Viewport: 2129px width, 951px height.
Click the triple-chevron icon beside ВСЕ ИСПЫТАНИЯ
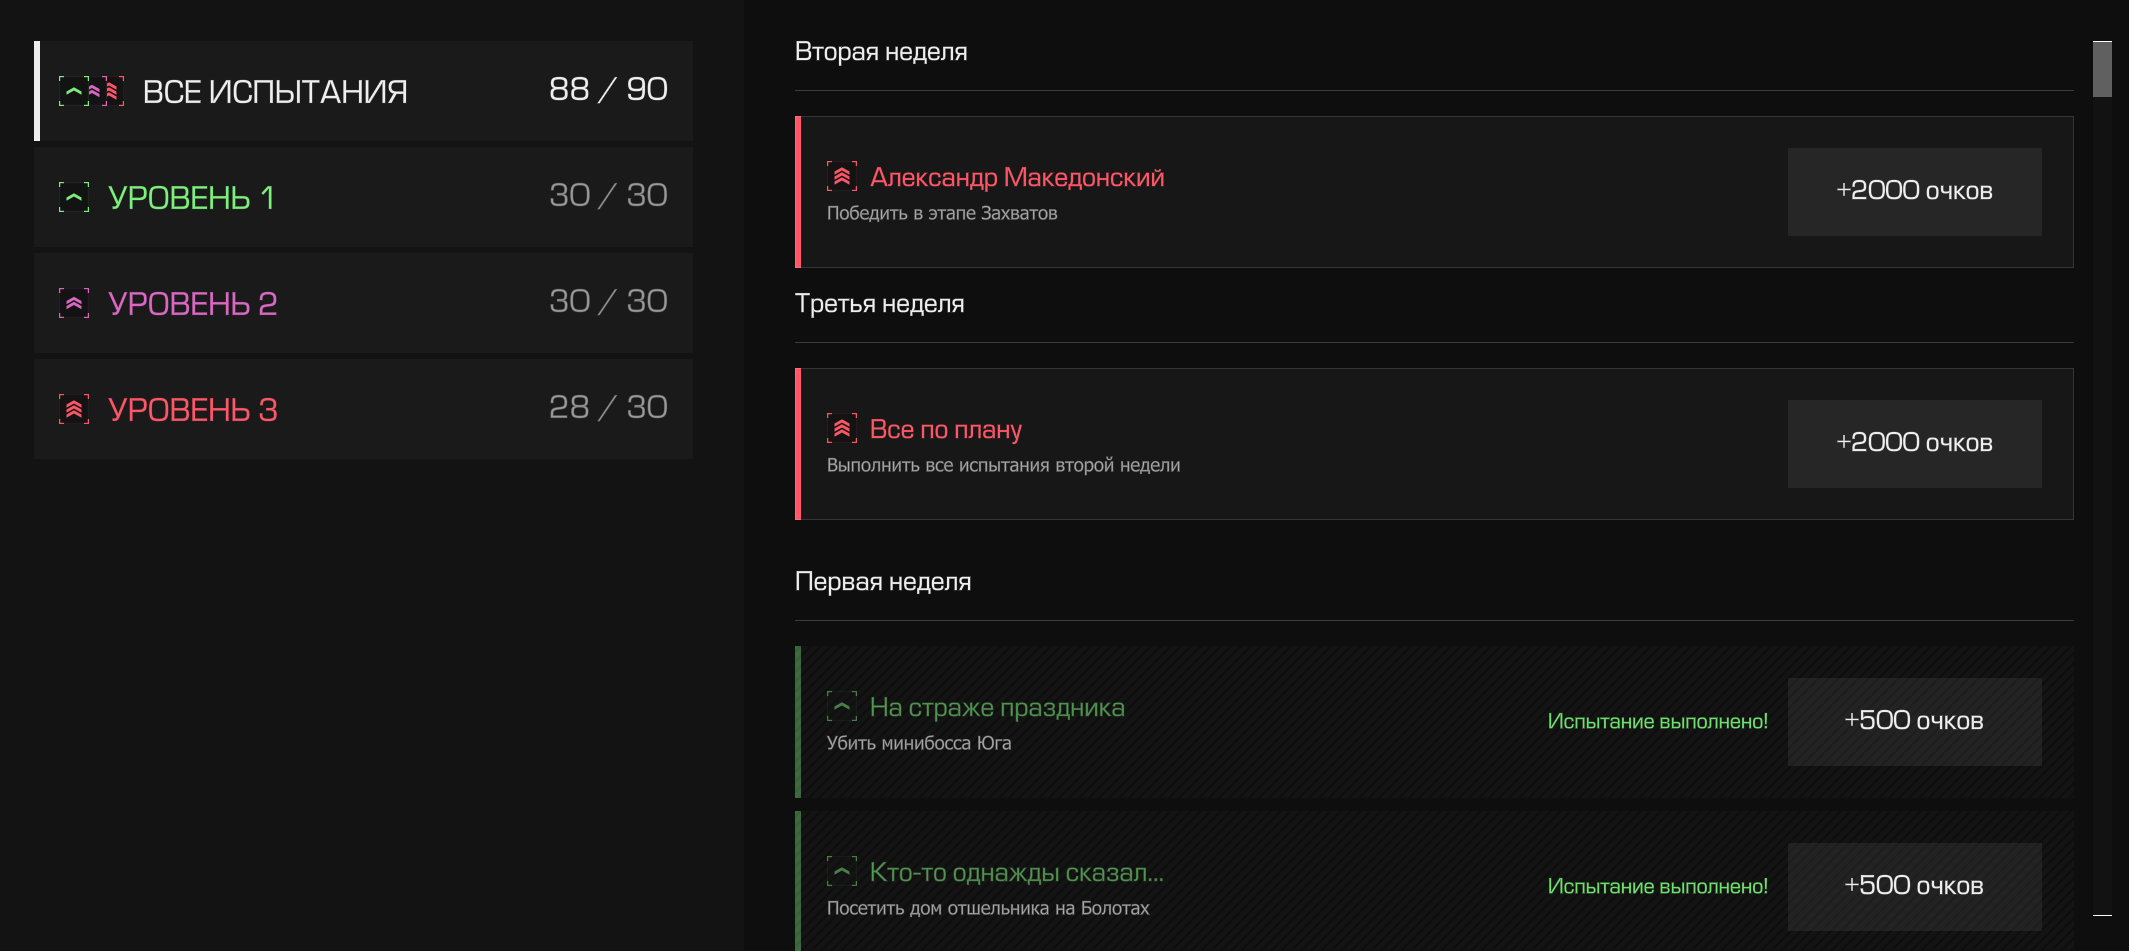[x=91, y=91]
